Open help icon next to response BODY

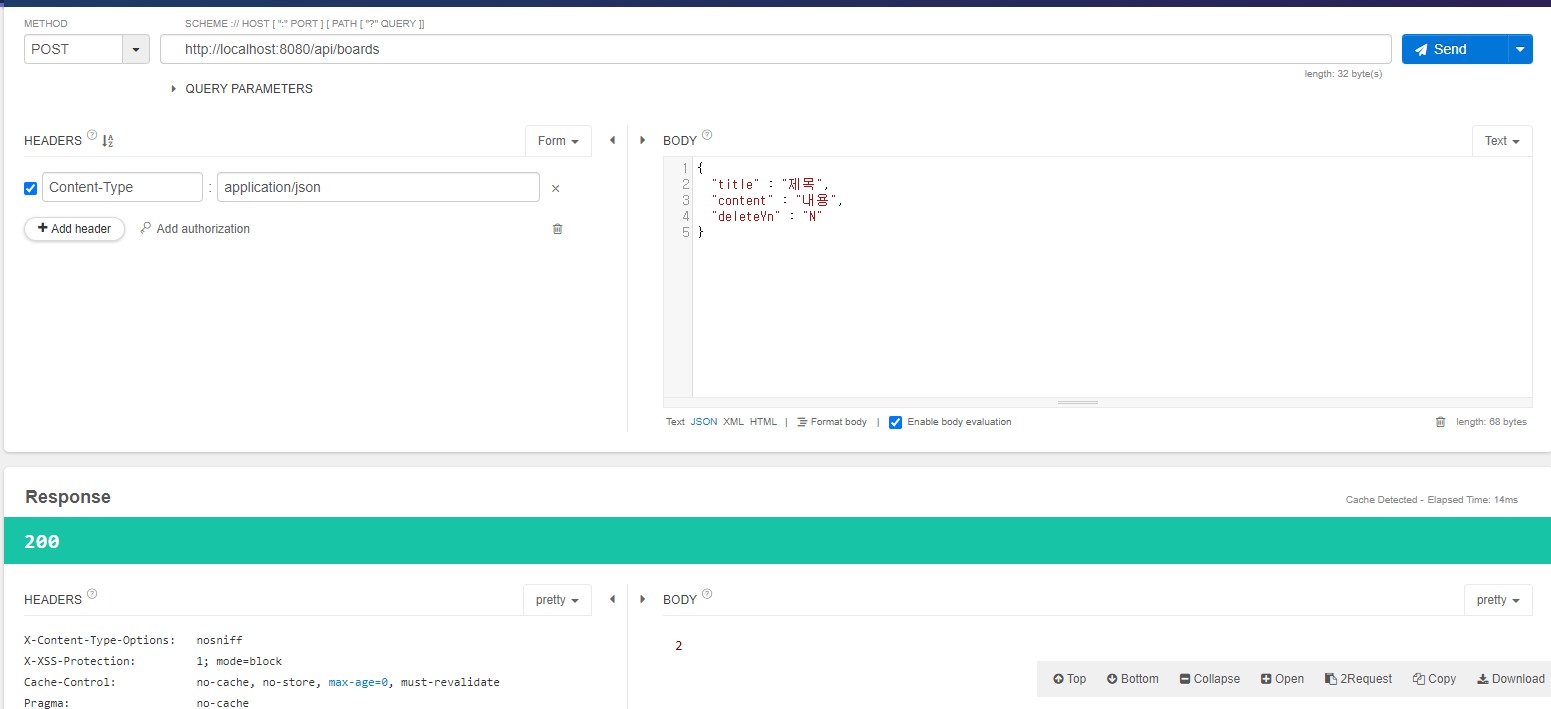point(707,594)
